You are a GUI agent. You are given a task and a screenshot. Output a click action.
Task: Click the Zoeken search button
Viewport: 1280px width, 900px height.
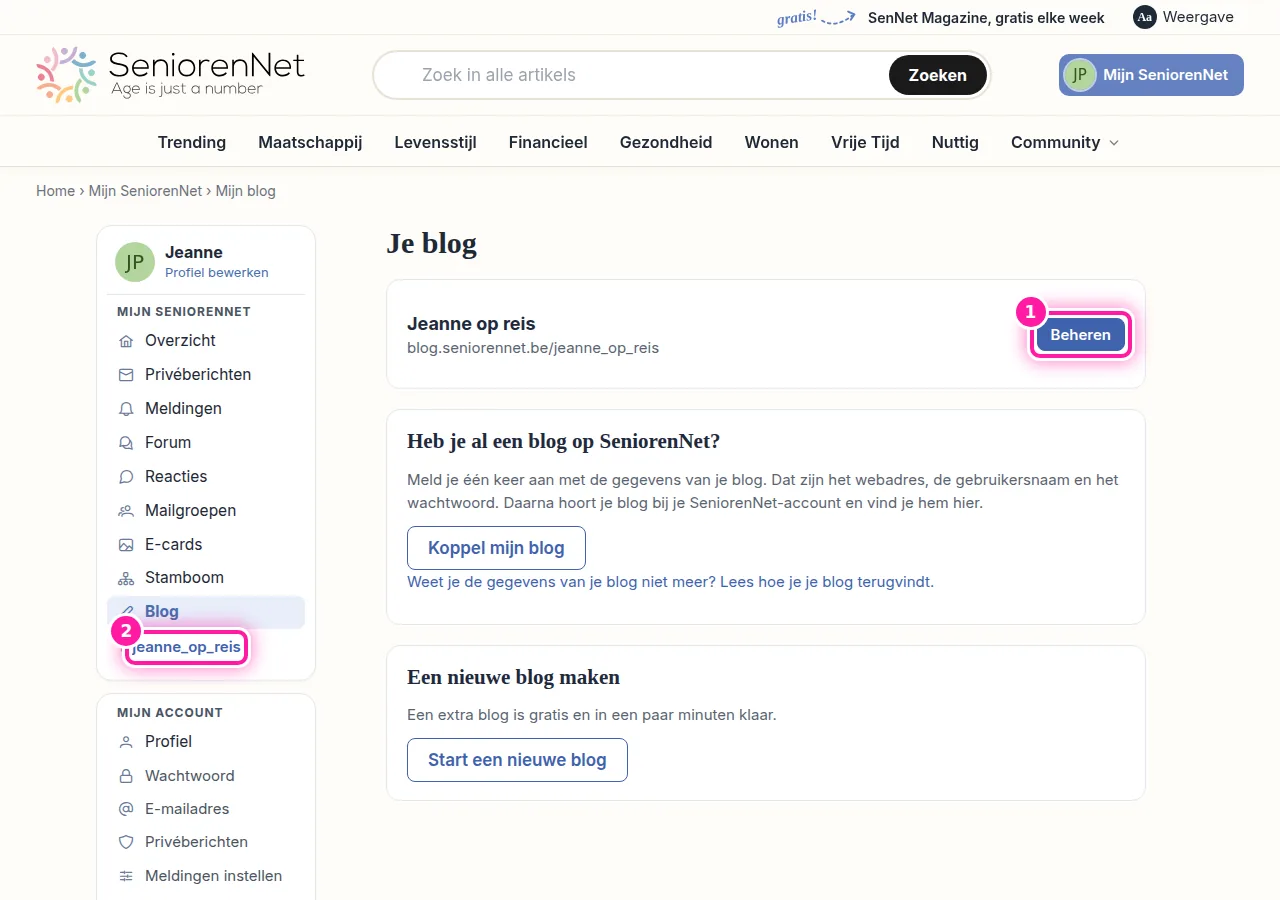938,75
